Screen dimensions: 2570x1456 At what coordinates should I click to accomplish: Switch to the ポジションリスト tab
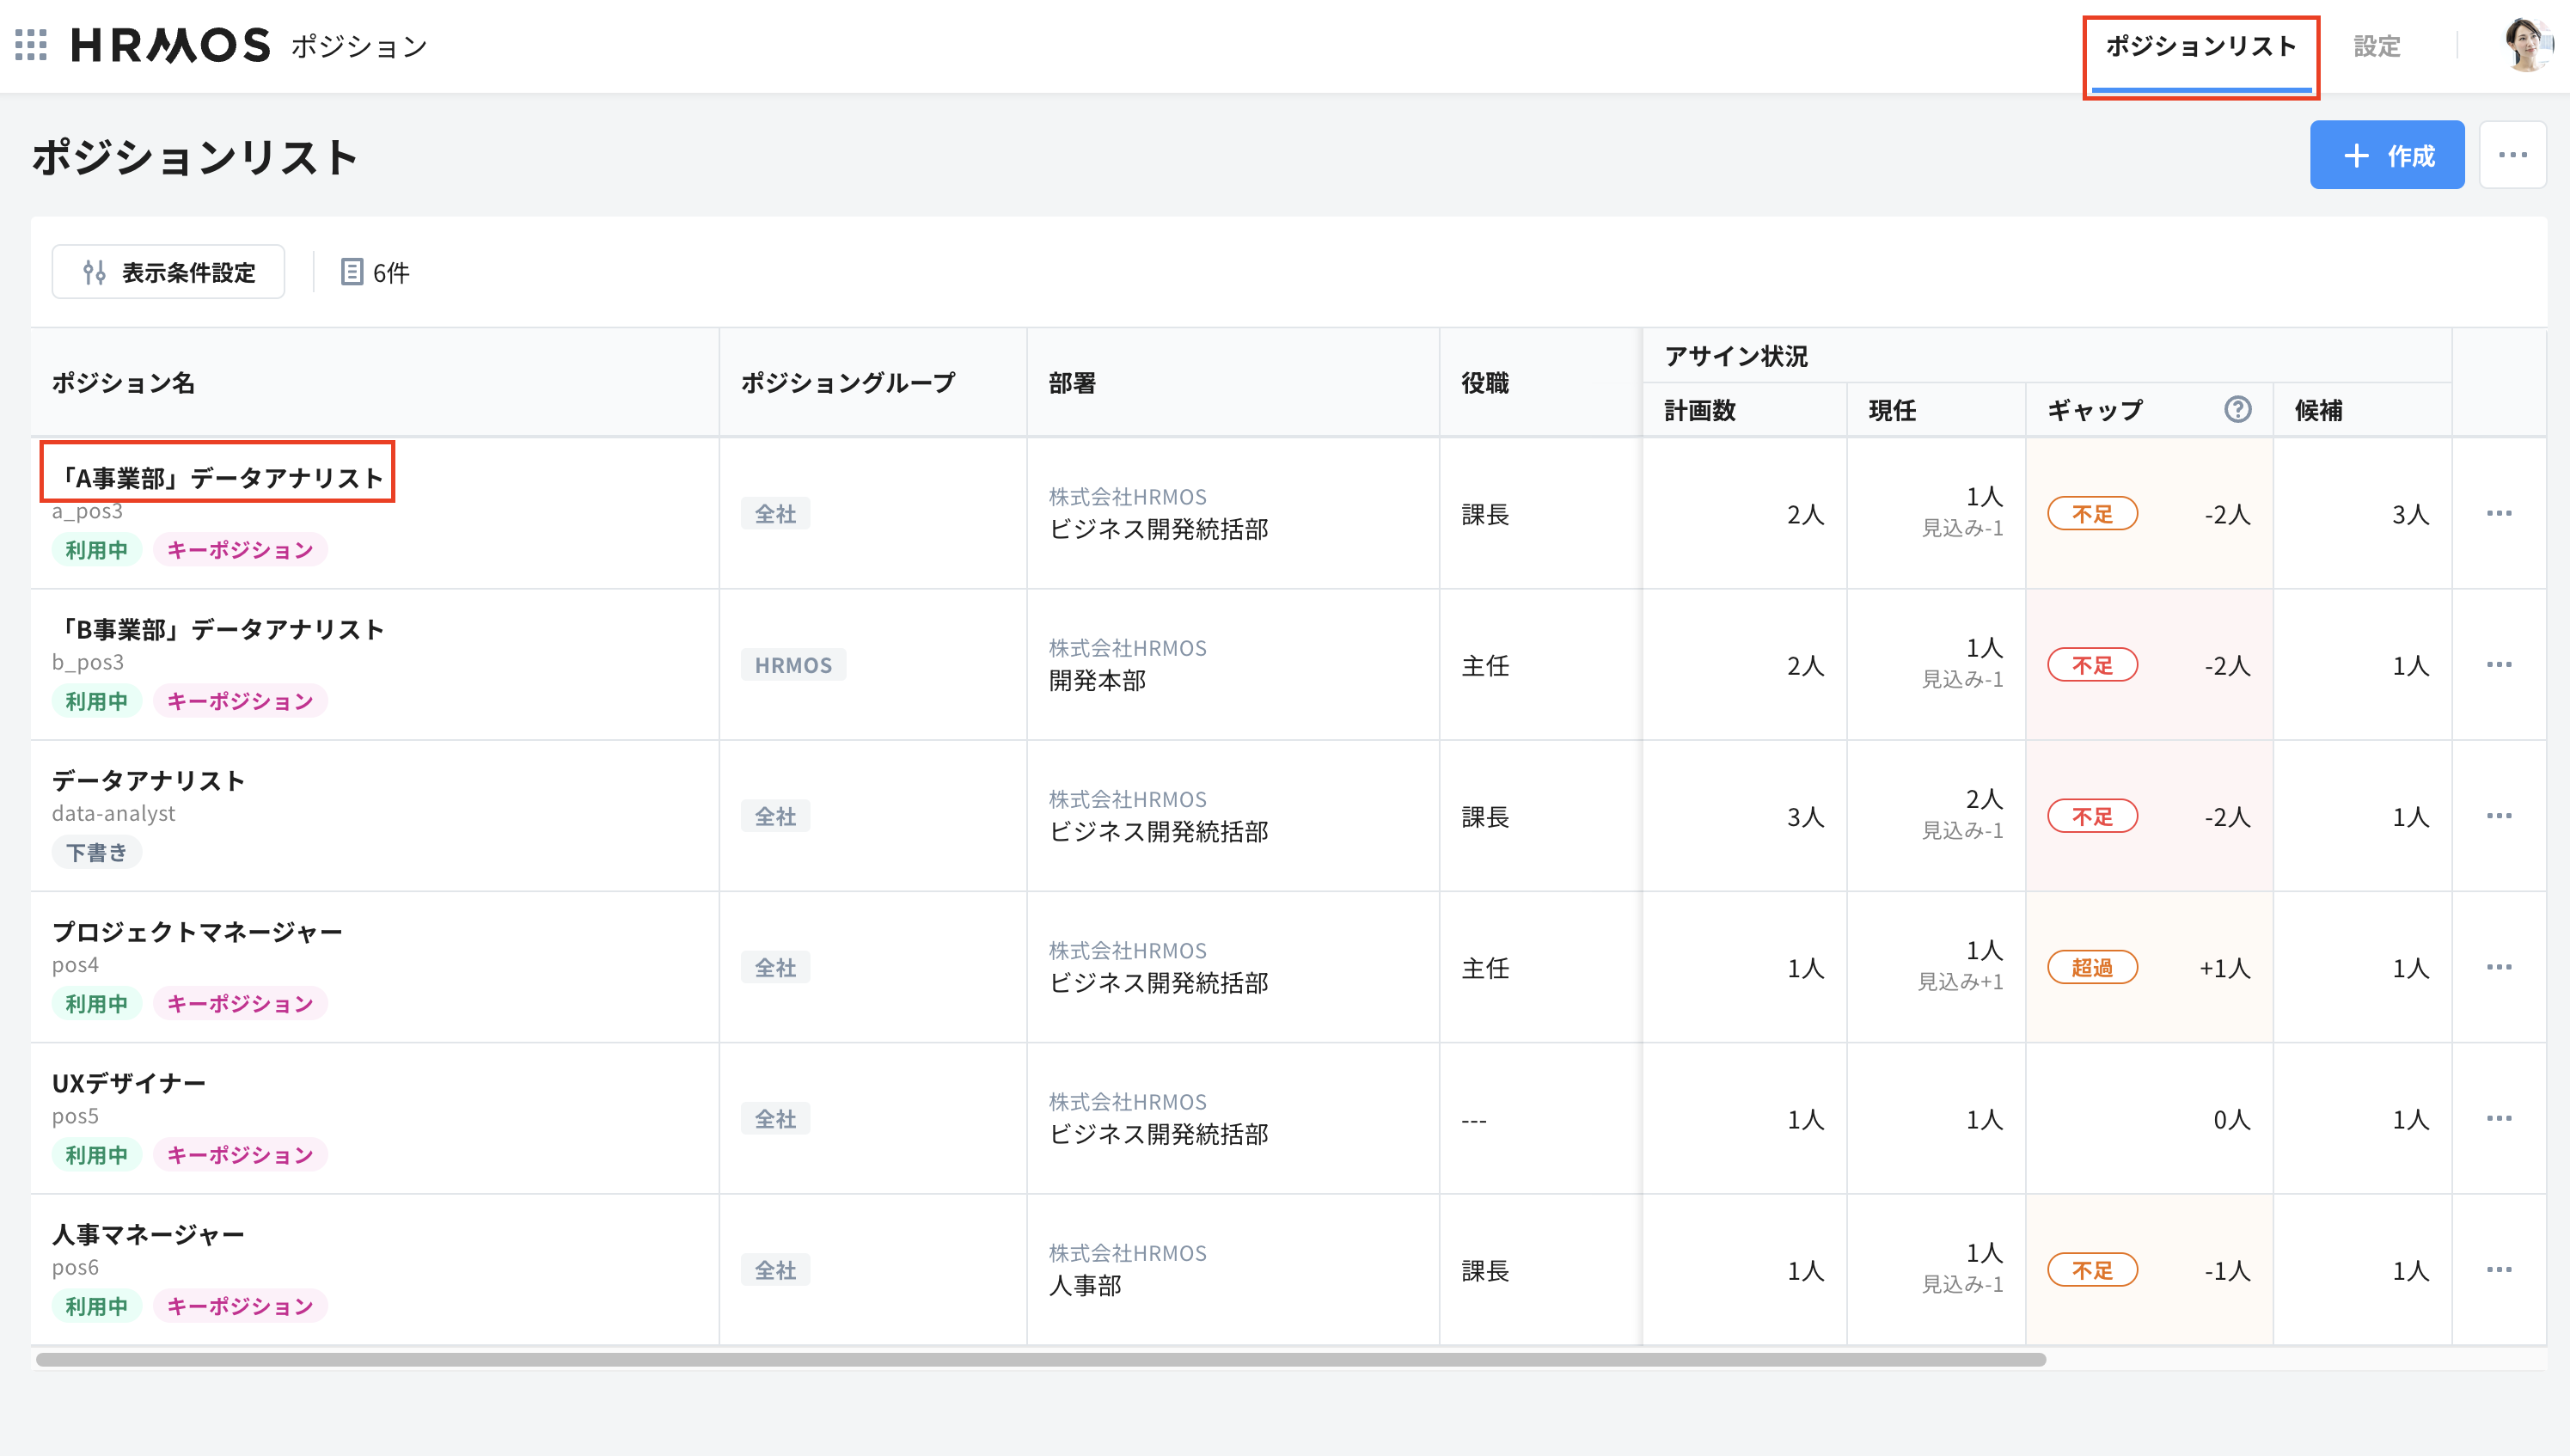(2201, 46)
